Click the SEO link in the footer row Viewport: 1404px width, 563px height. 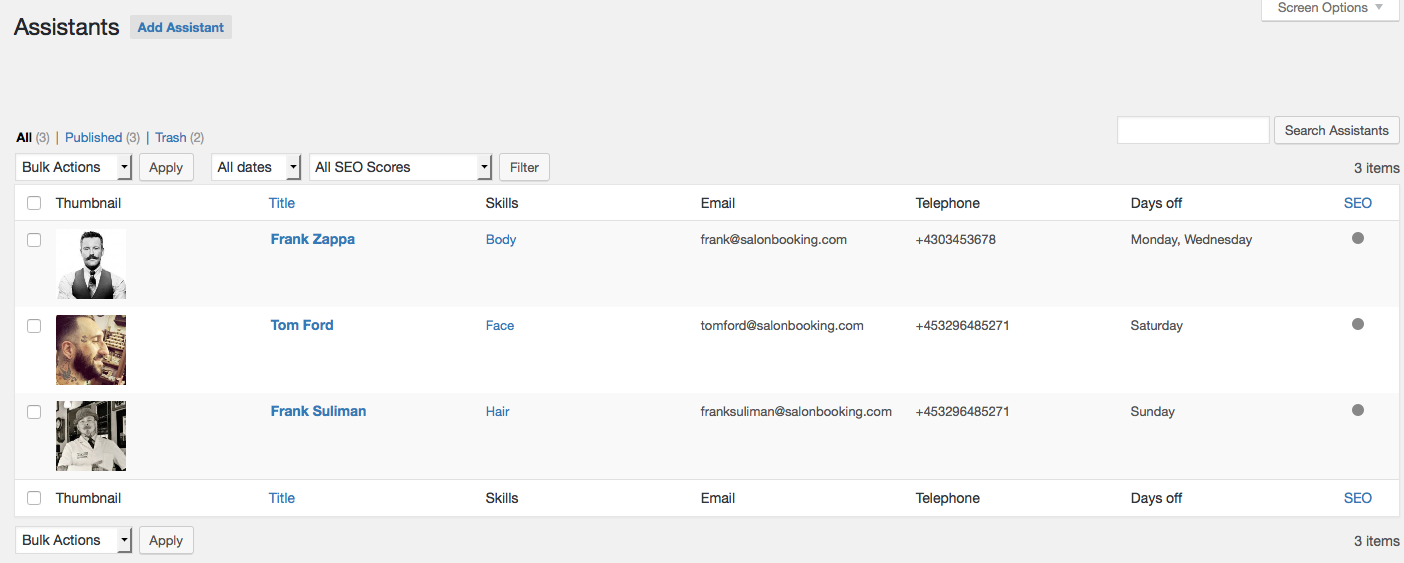(x=1358, y=498)
